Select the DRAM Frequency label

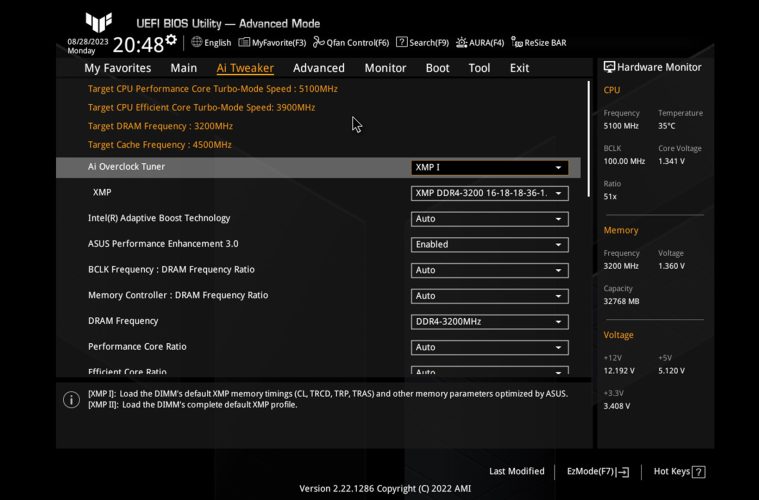pyautogui.click(x=123, y=320)
